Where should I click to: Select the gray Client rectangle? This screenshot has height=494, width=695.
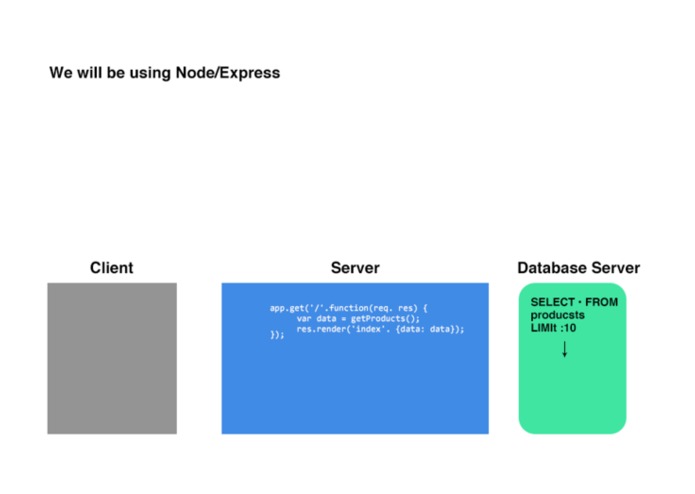pyautogui.click(x=112, y=358)
